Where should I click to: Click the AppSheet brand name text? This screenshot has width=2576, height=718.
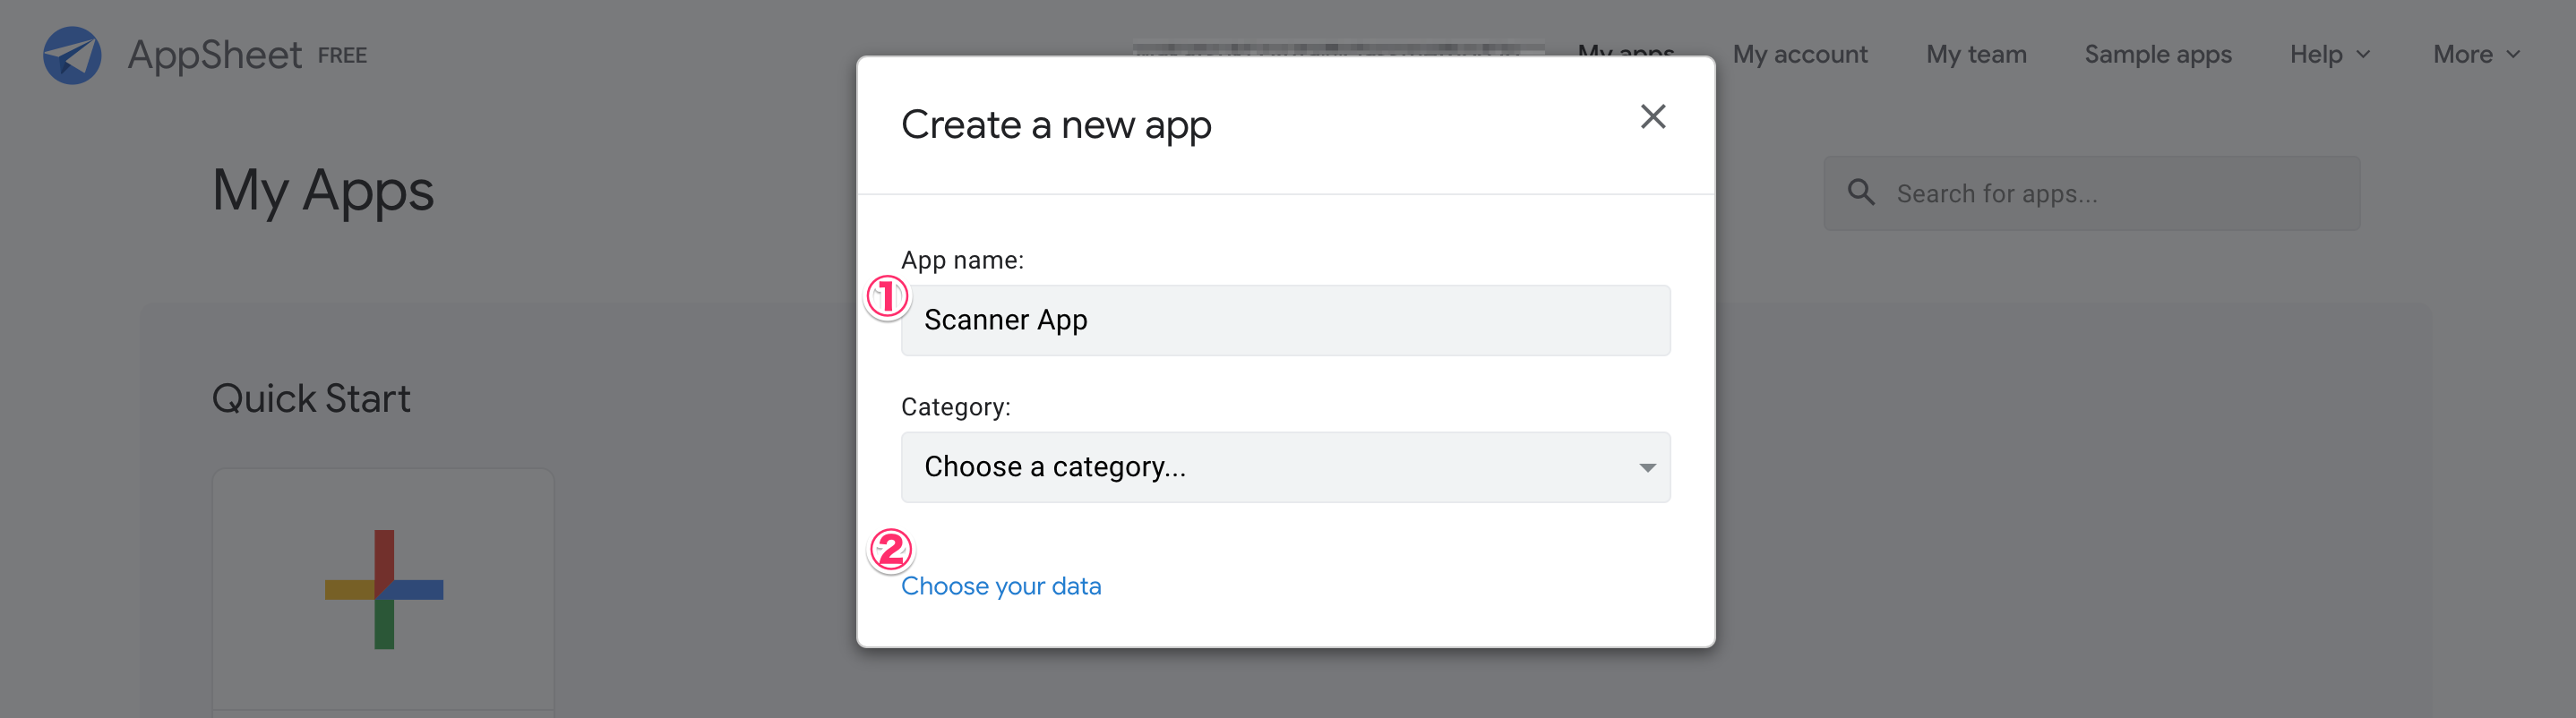214,55
